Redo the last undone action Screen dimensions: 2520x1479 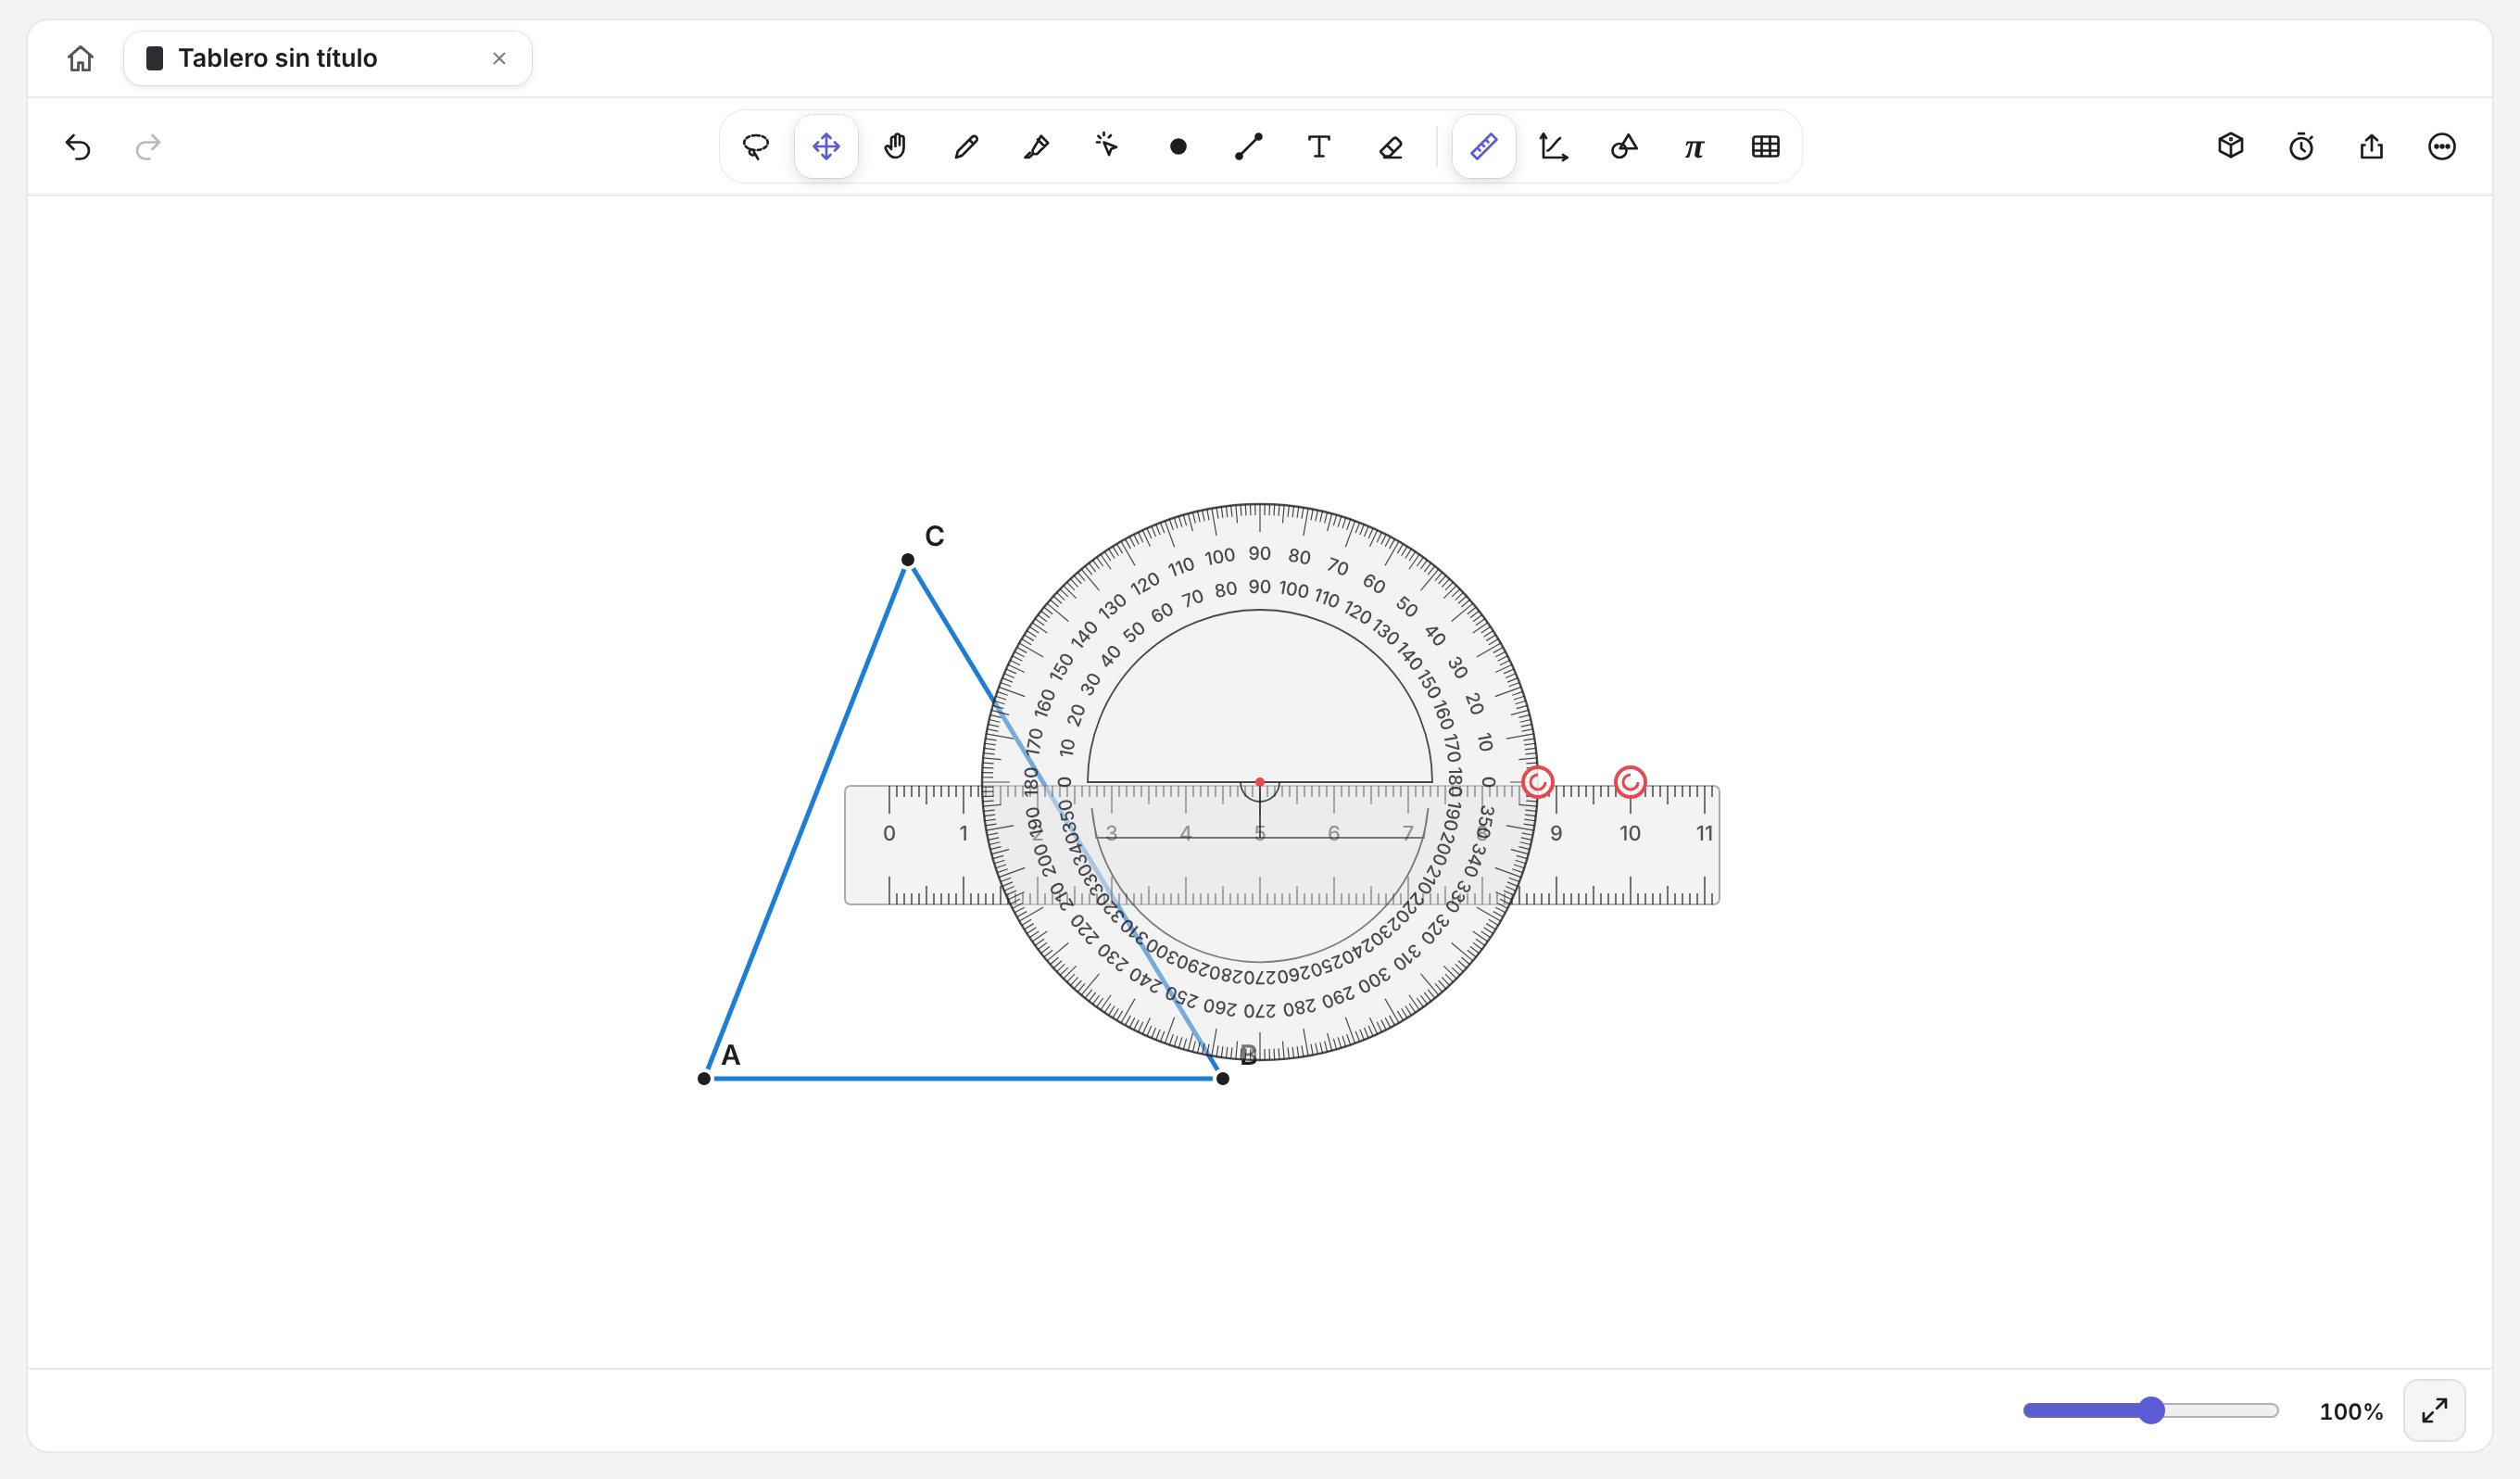coord(148,147)
